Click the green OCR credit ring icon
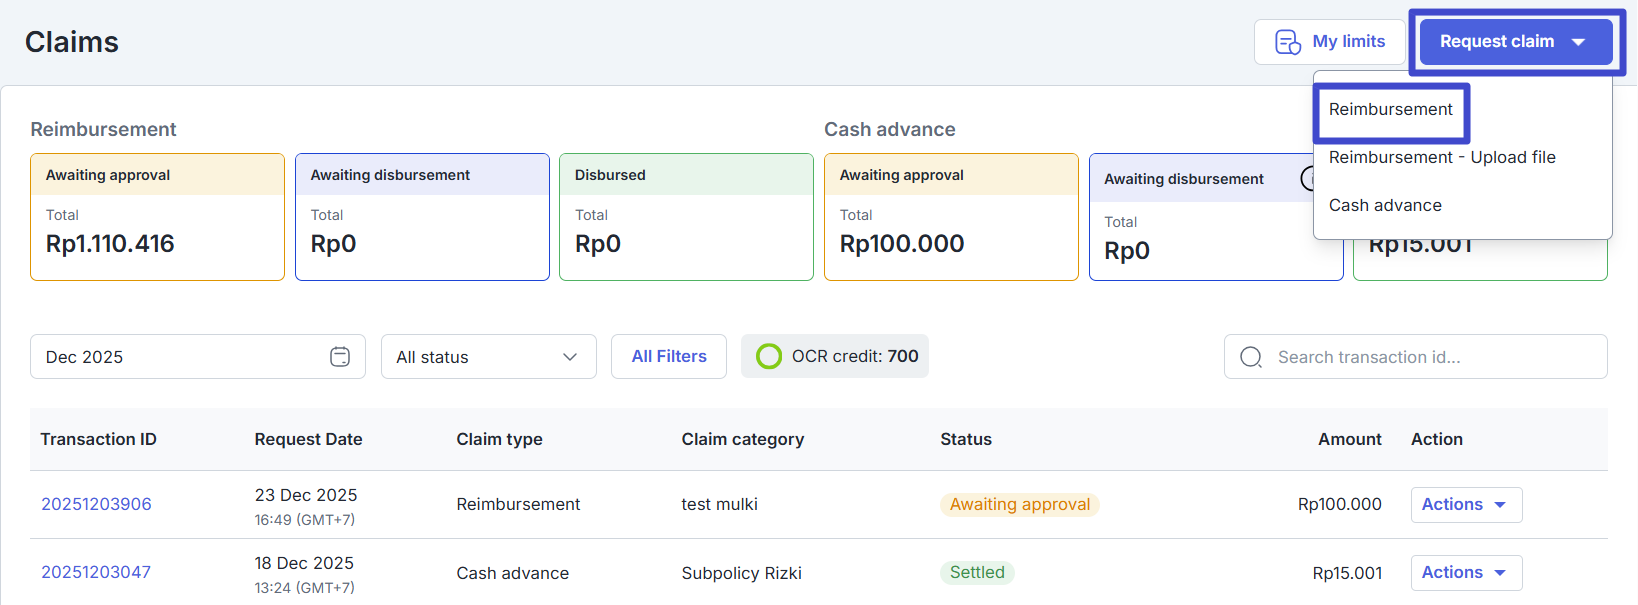 [768, 356]
